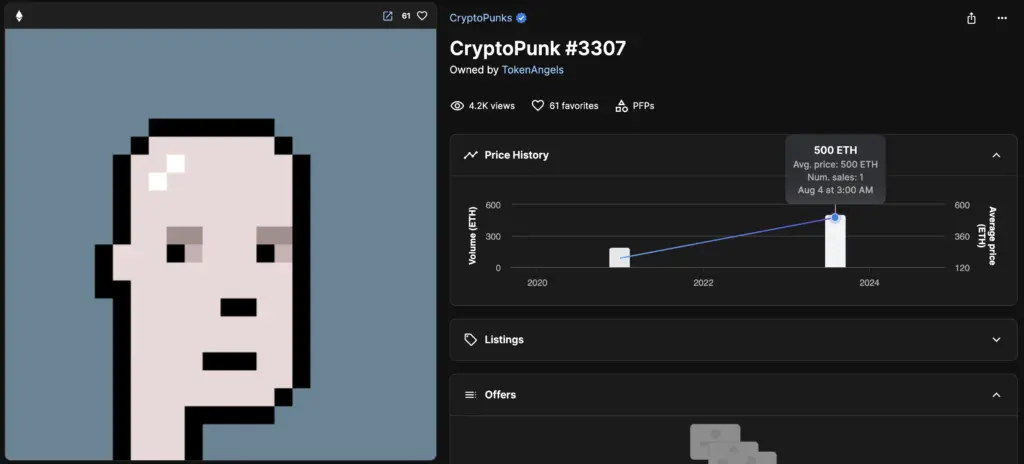Click the large bar before 2024

click(835, 241)
